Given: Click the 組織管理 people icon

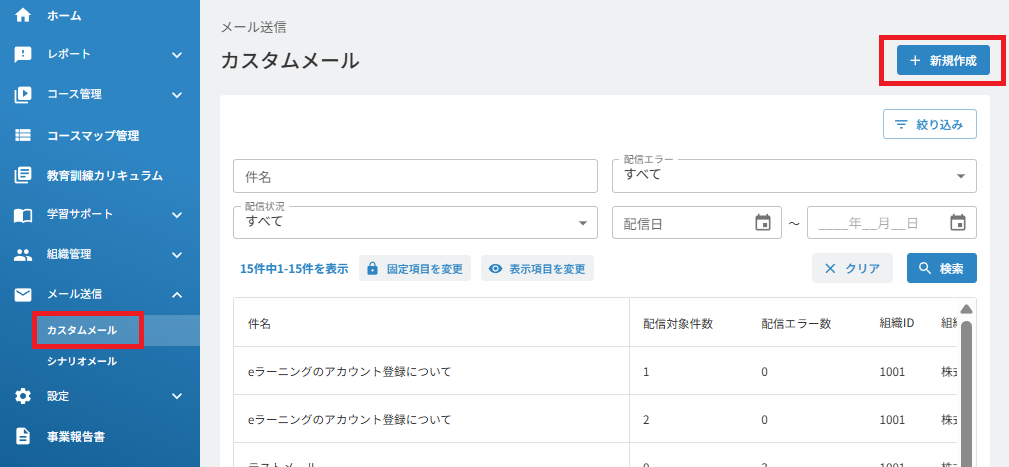Looking at the screenshot, I should pyautogui.click(x=23, y=255).
